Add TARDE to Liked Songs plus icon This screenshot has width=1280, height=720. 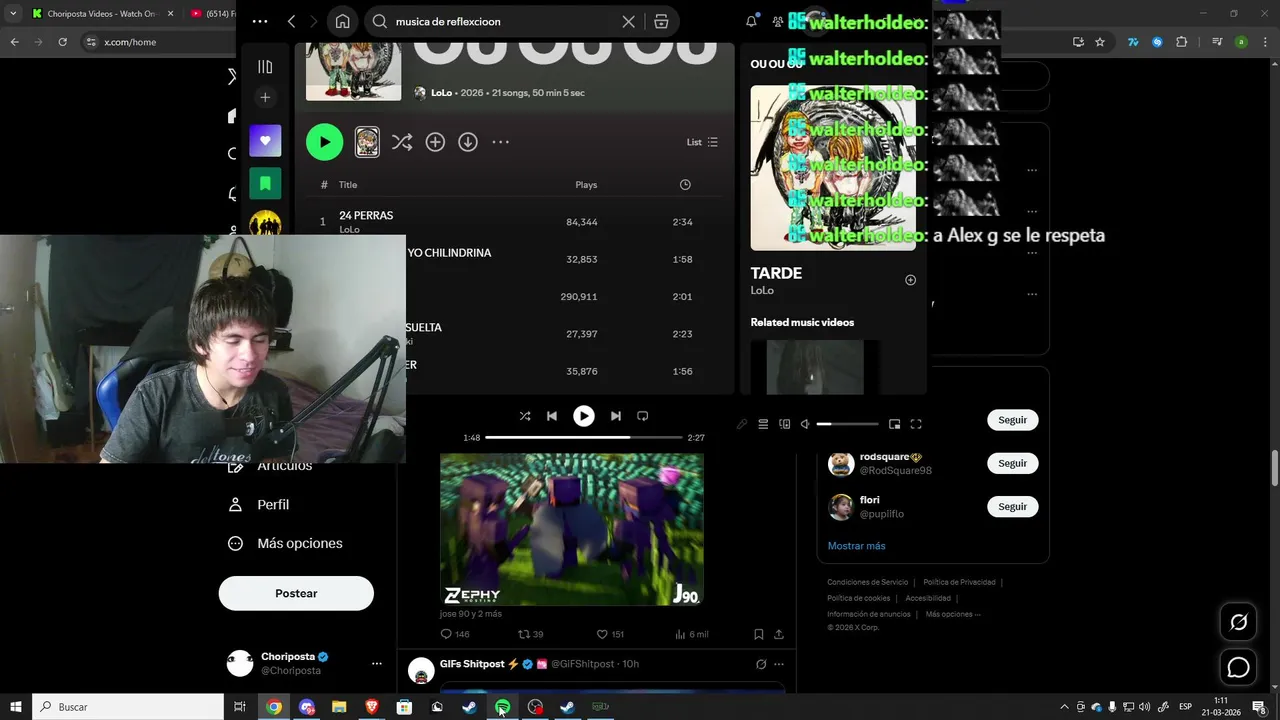pos(910,280)
